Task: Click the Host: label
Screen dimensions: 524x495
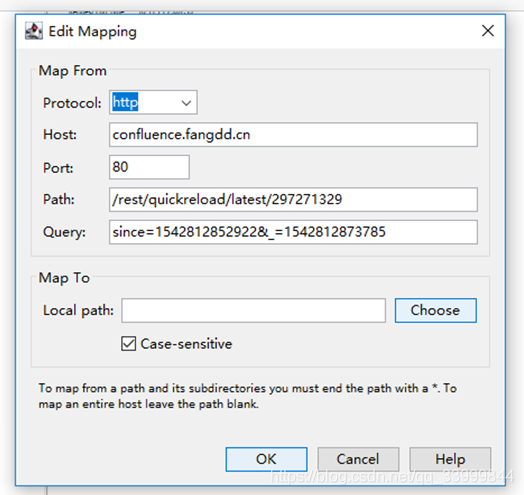Action: point(60,135)
